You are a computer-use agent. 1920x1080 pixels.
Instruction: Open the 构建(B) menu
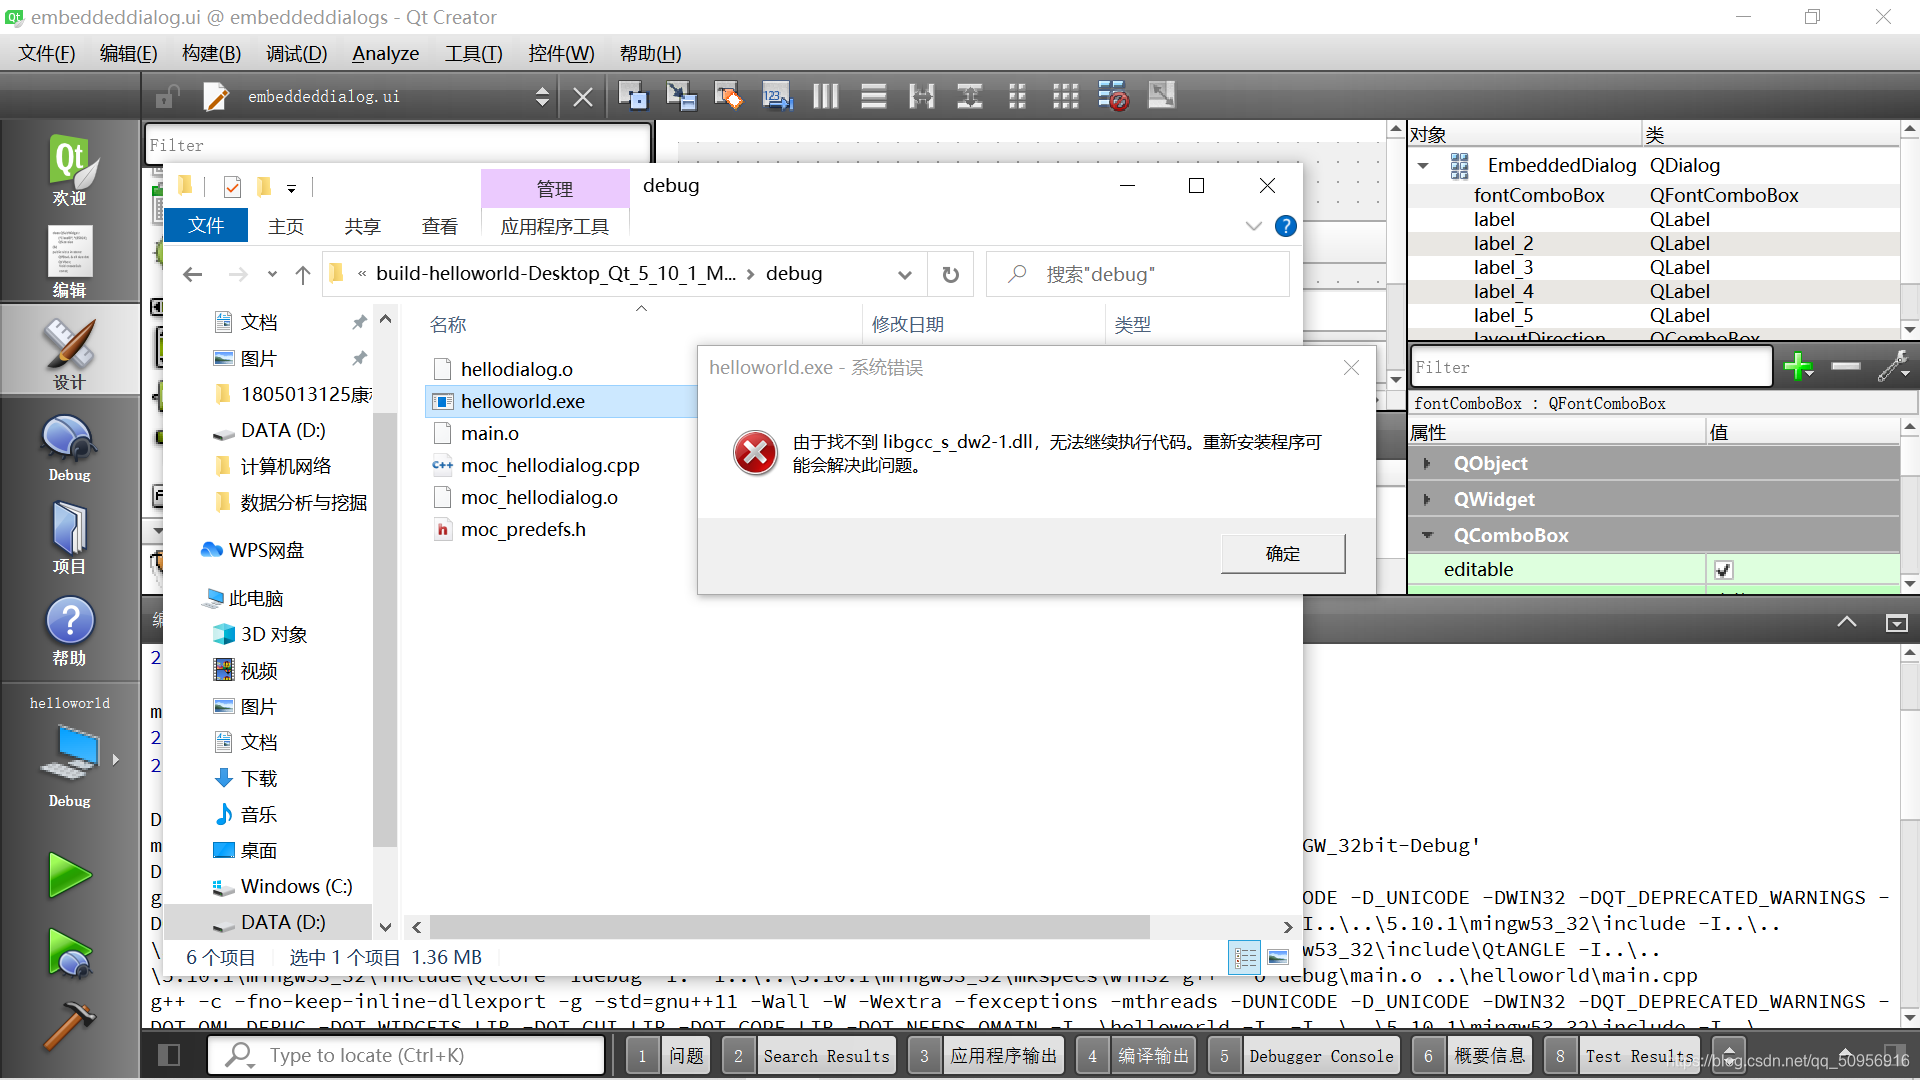[x=211, y=53]
